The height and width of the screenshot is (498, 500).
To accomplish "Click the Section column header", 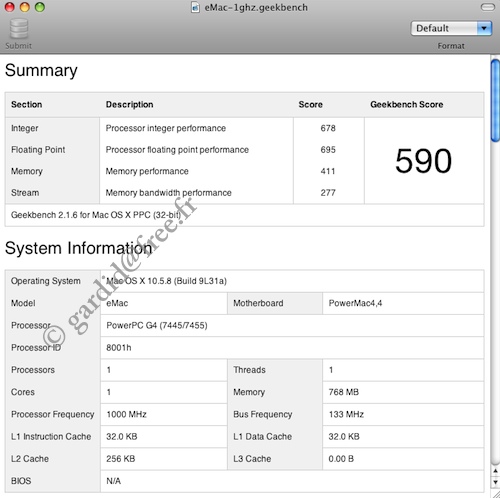I will pyautogui.click(x=27, y=104).
